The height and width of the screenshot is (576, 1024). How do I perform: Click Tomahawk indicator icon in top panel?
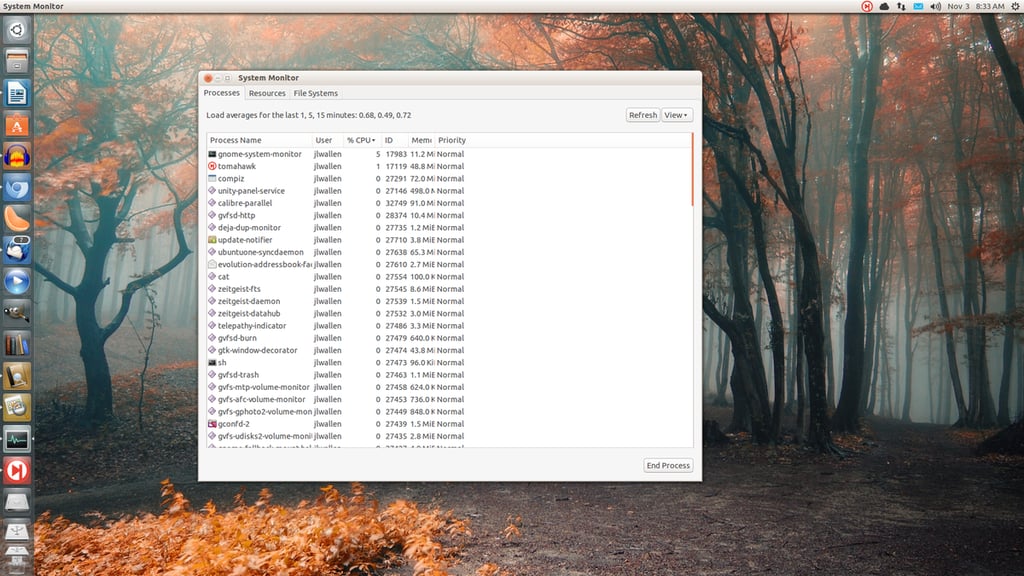coord(867,6)
